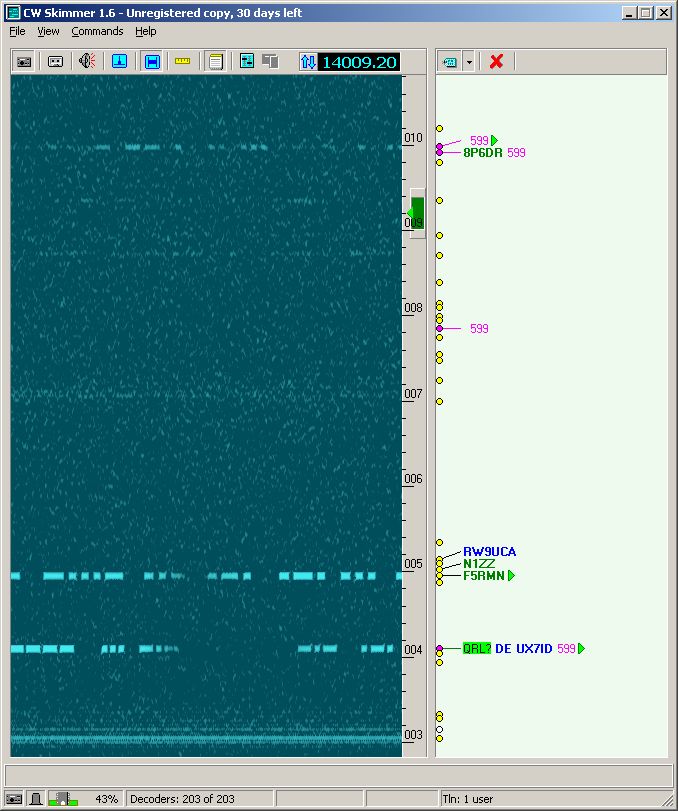Click the CW Skimmer title bar icon
The image size is (678, 811).
click(13, 12)
